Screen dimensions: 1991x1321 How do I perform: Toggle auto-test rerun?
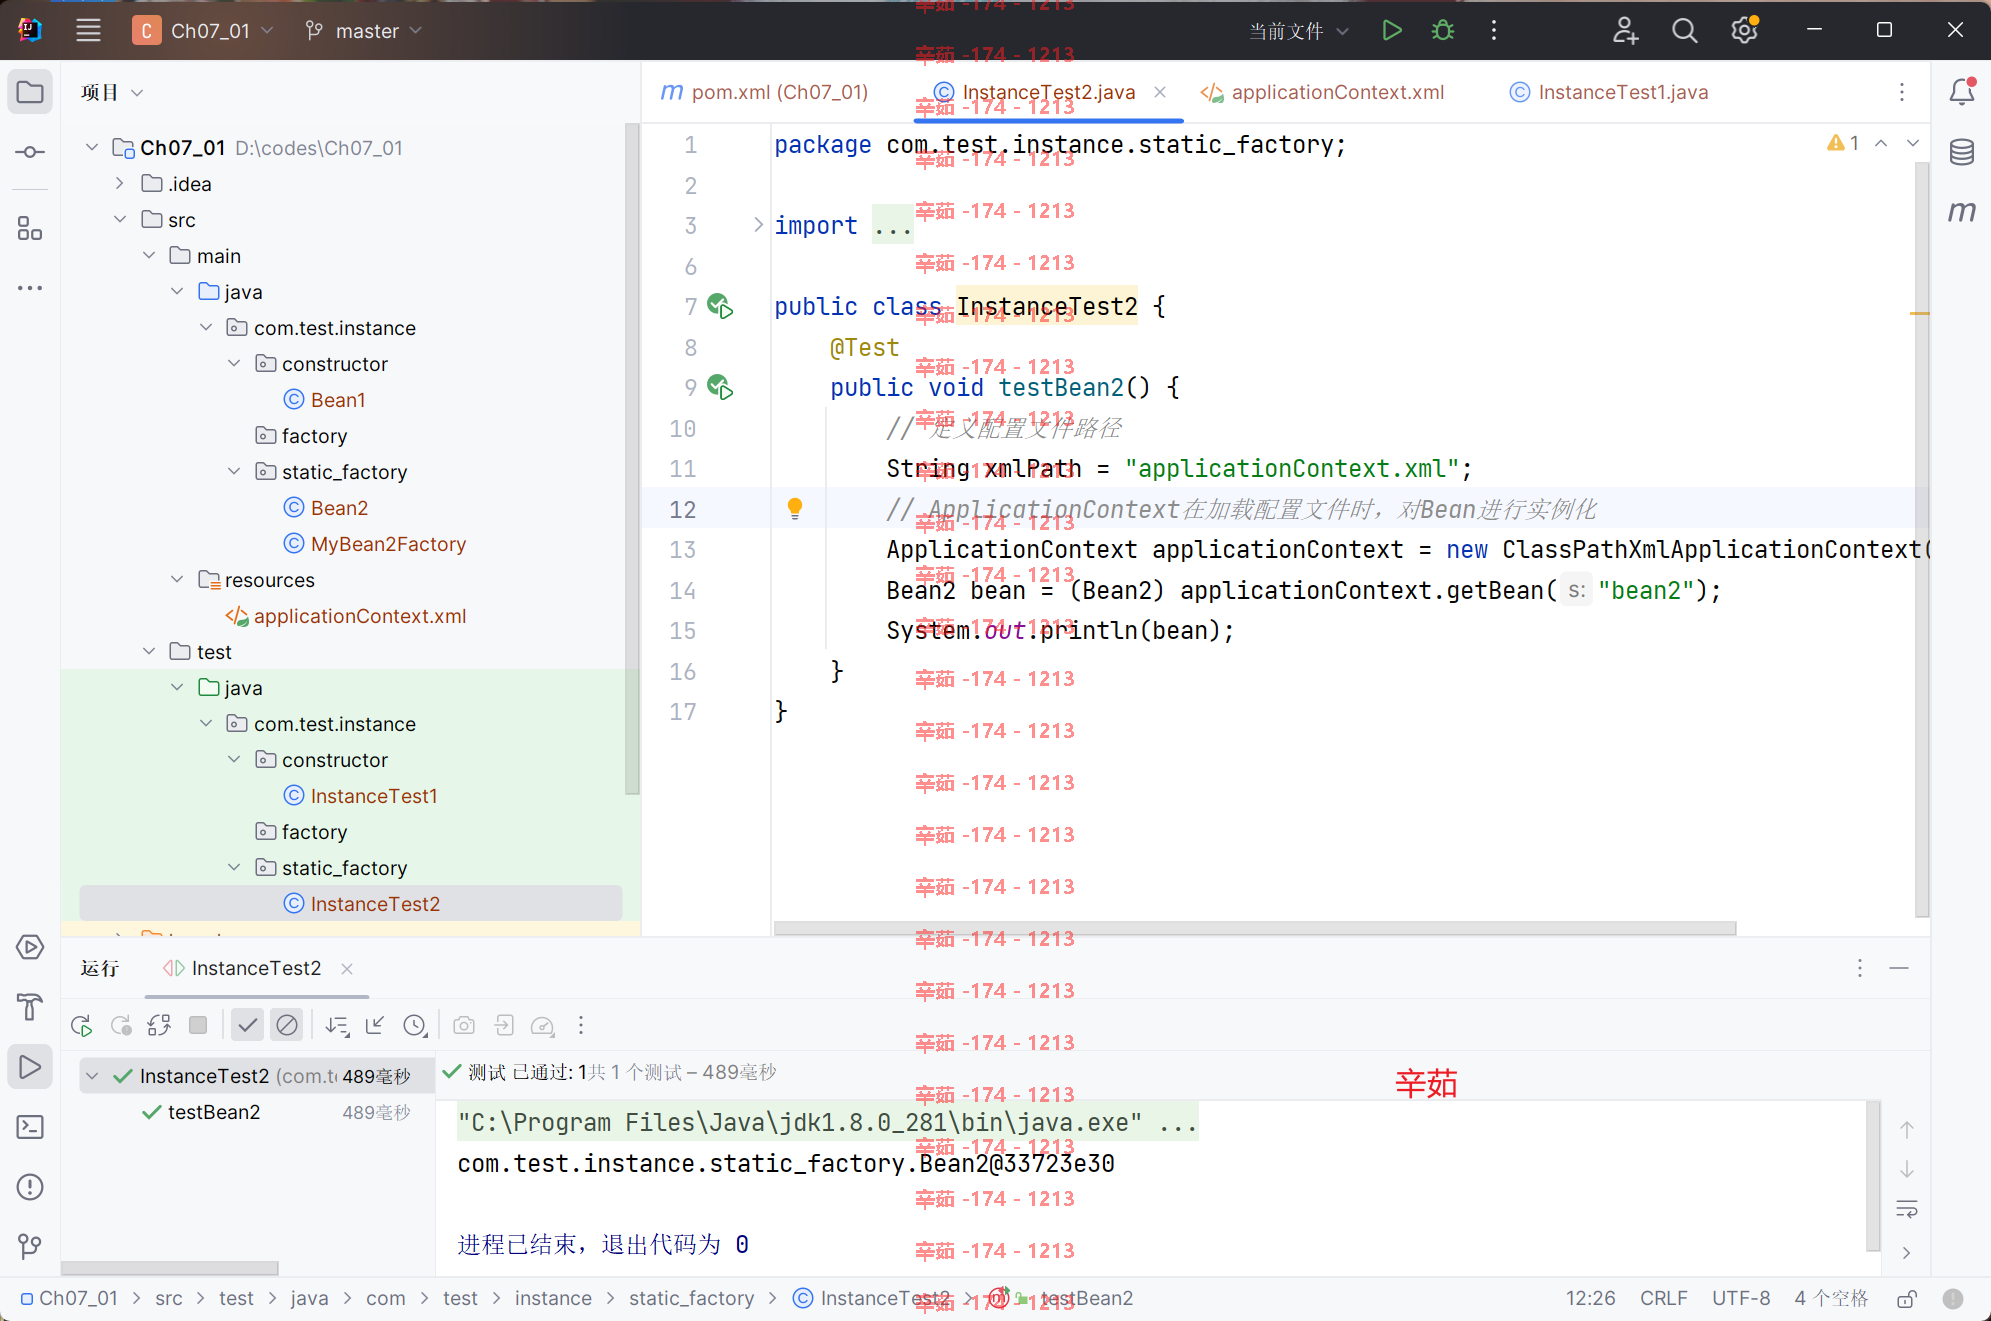pyautogui.click(x=159, y=1025)
